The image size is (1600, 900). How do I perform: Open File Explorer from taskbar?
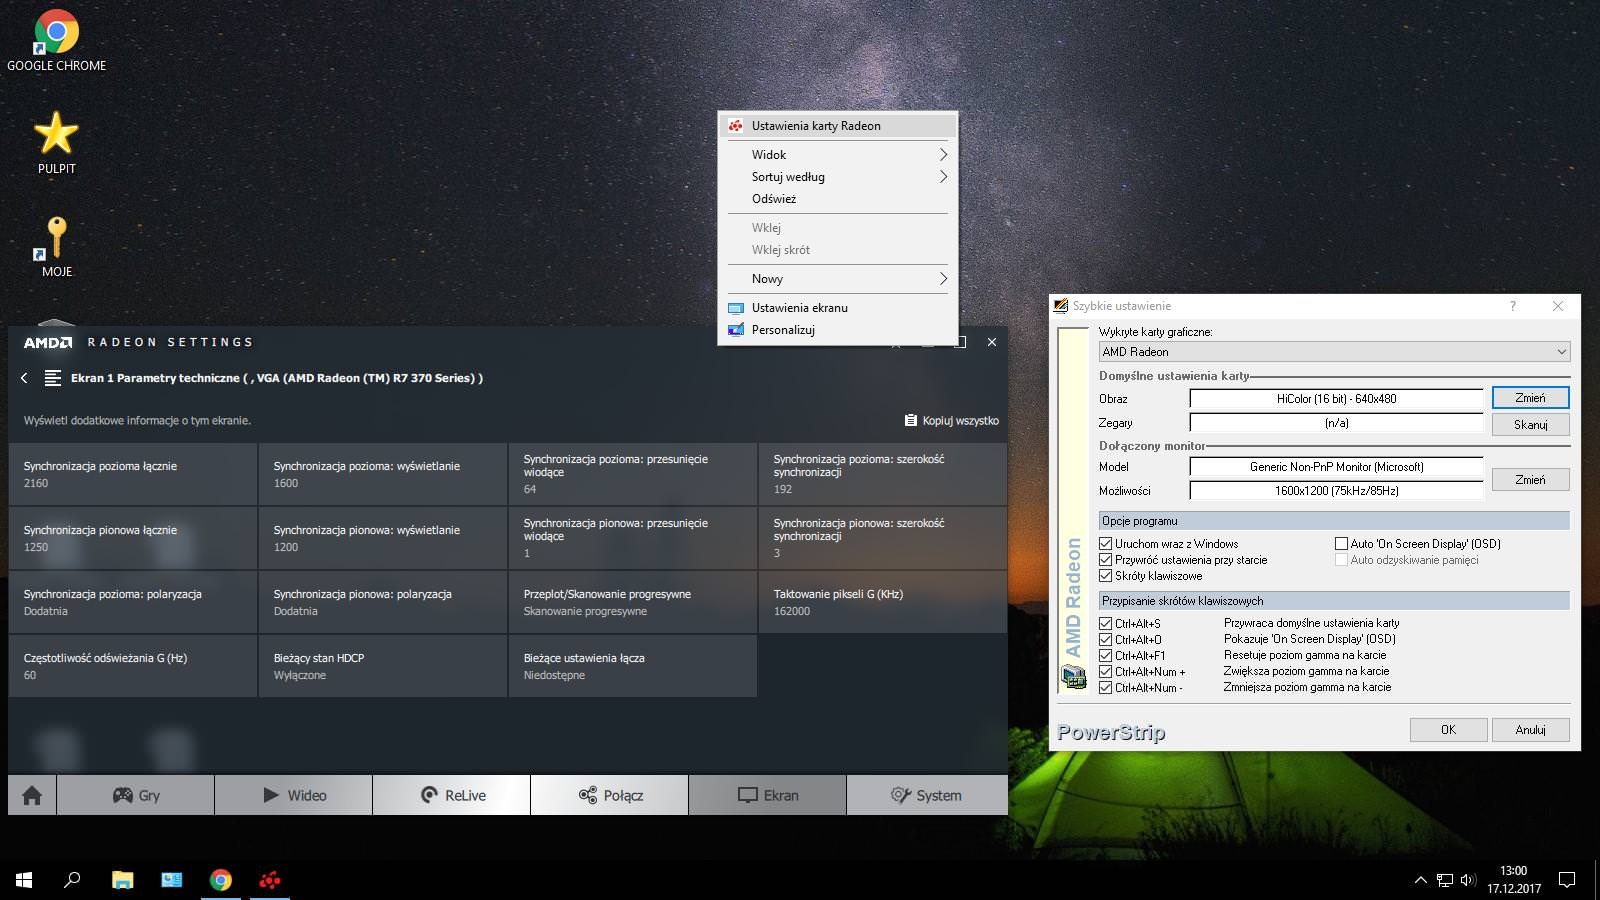tap(122, 880)
